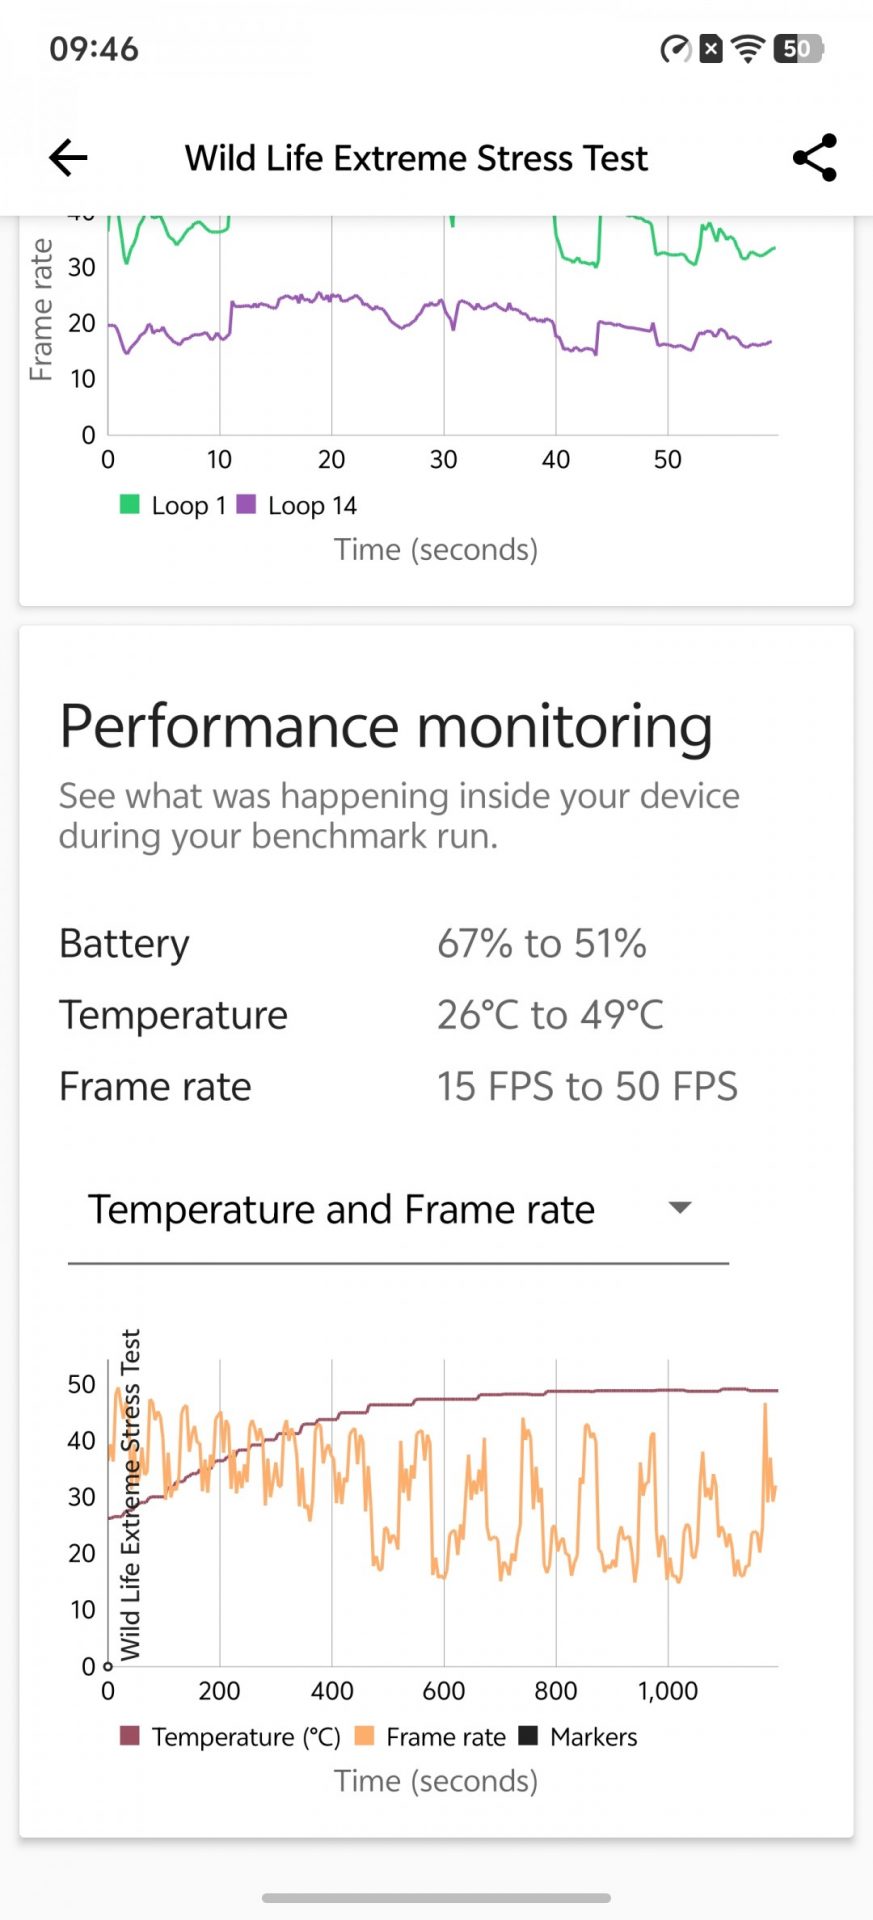Screen dimensions: 873x1920
Task: Tap the Temperature 26°C to 49°C value
Action: click(x=550, y=1015)
